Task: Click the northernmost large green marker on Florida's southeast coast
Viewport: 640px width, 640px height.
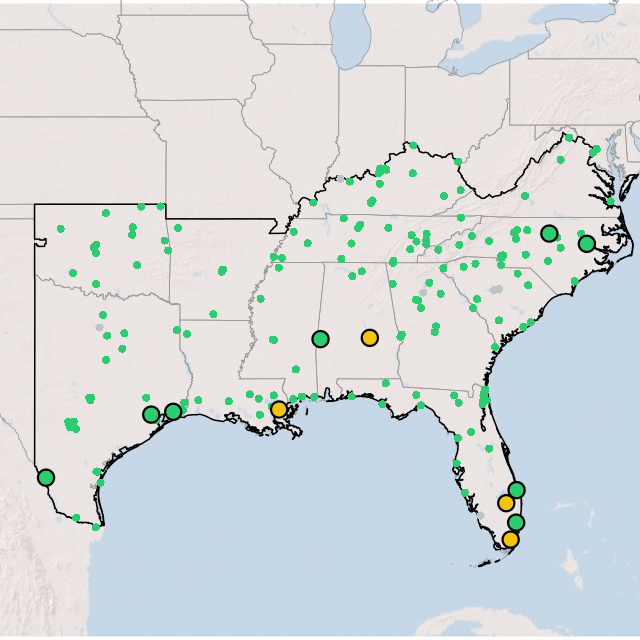Action: pos(517,490)
